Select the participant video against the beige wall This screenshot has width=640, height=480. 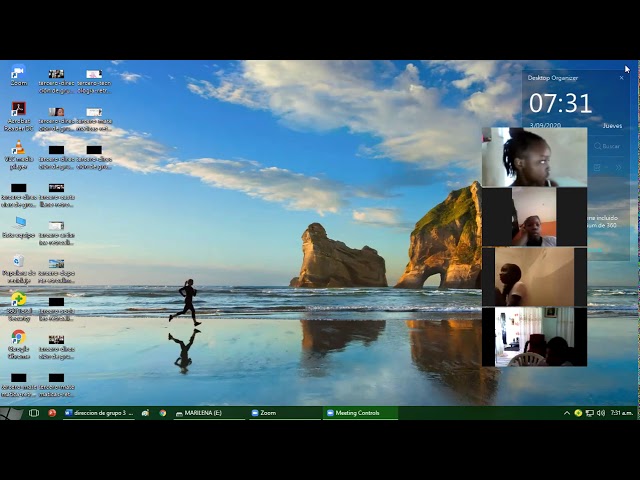tap(534, 277)
